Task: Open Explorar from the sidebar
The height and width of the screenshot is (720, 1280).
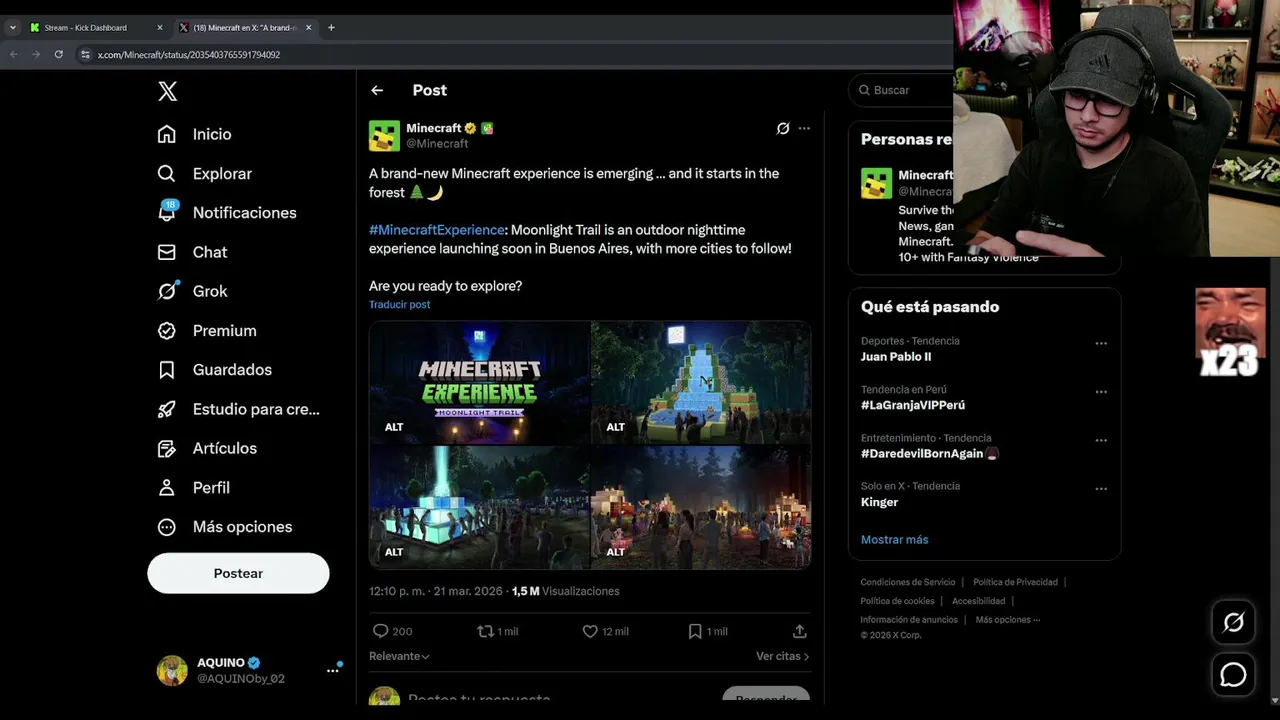Action: coord(205,173)
